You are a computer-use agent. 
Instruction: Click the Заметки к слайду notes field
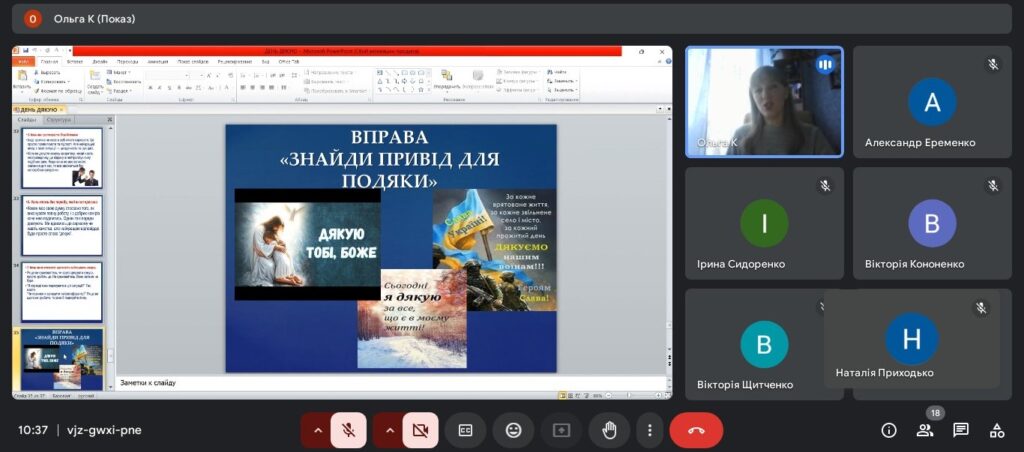tap(390, 382)
